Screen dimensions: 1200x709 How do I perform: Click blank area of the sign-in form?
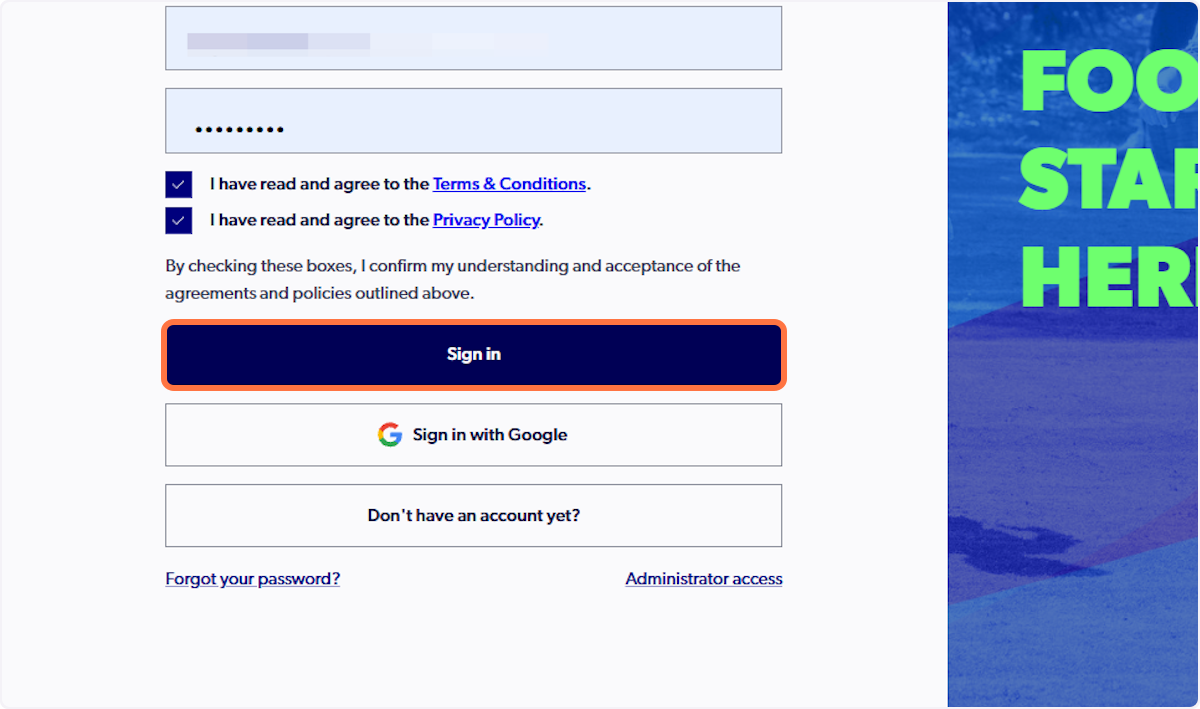(x=473, y=650)
